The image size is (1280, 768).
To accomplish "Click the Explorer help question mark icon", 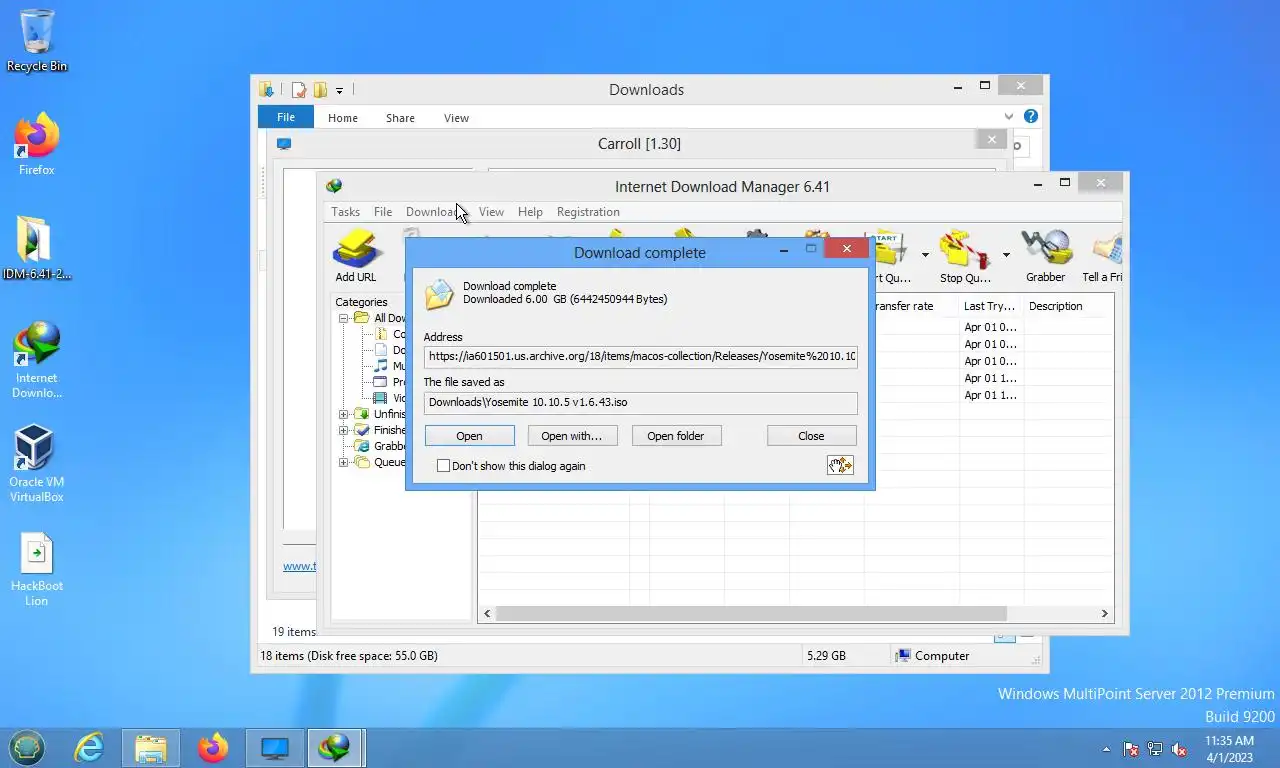I will (x=1031, y=117).
